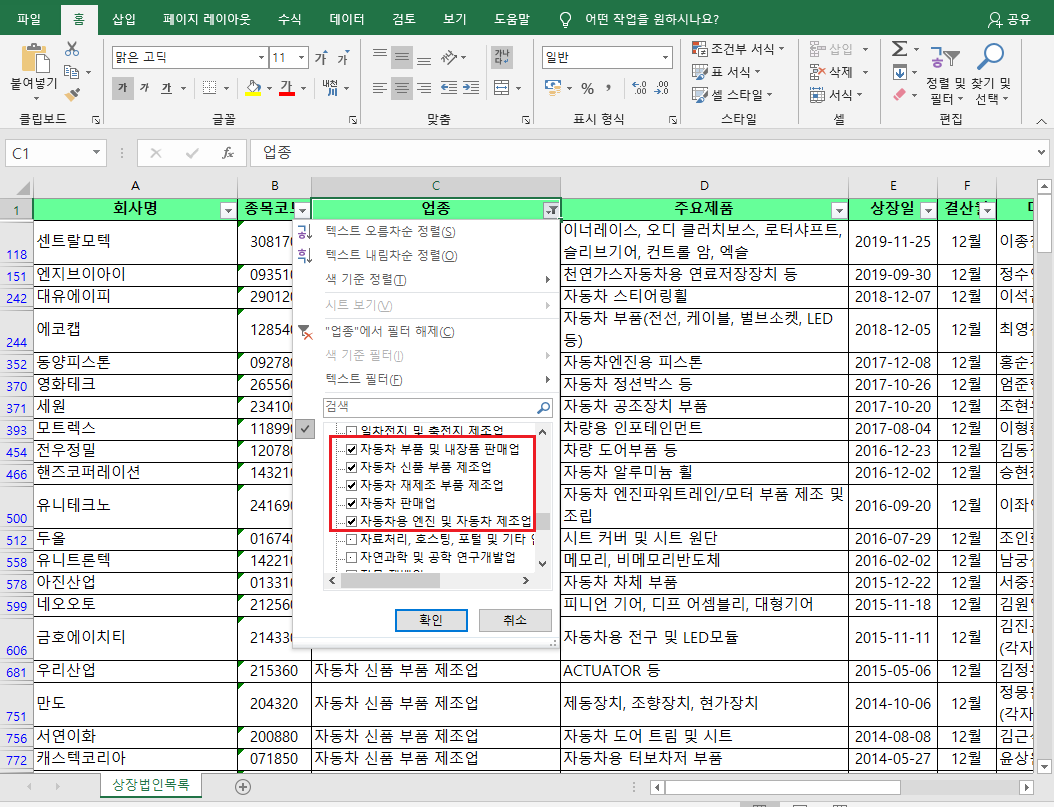Screen dimensions: 1054x807
Task: Click increase decimal icon
Action: click(639, 88)
